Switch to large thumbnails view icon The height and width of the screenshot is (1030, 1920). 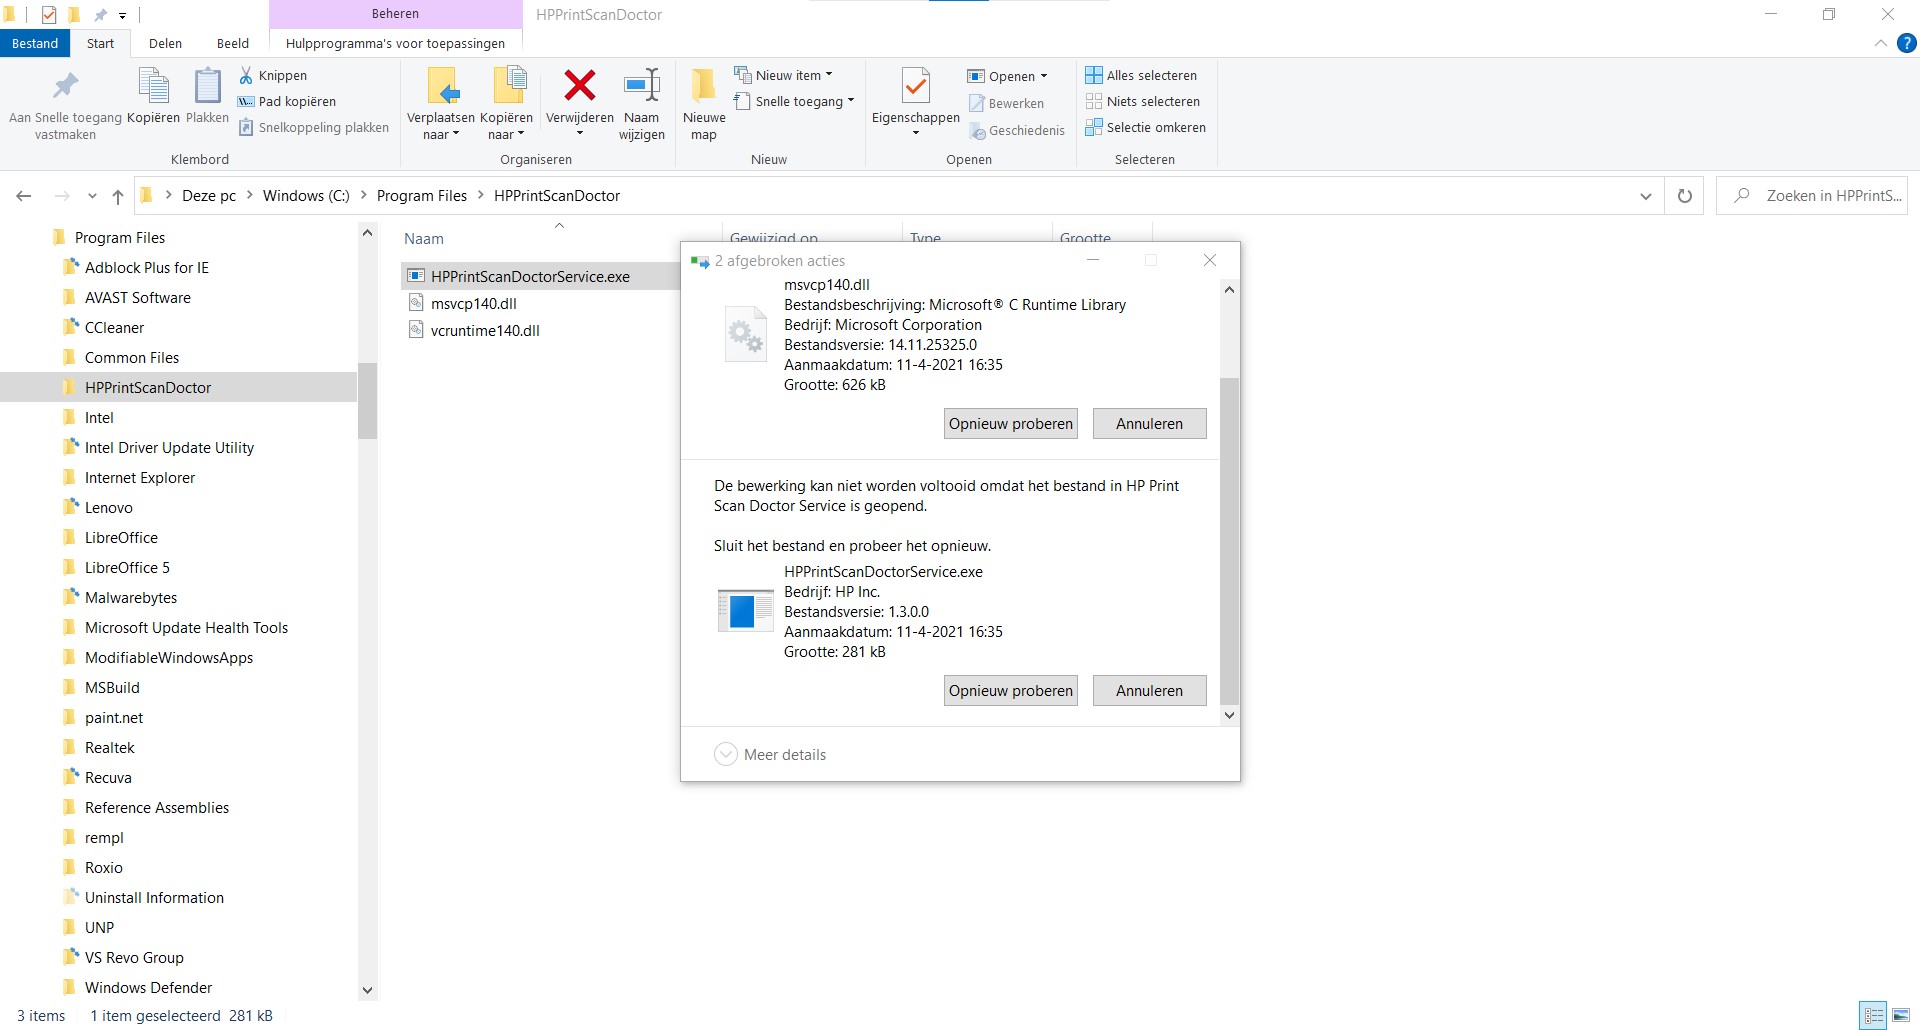[x=1901, y=1016]
